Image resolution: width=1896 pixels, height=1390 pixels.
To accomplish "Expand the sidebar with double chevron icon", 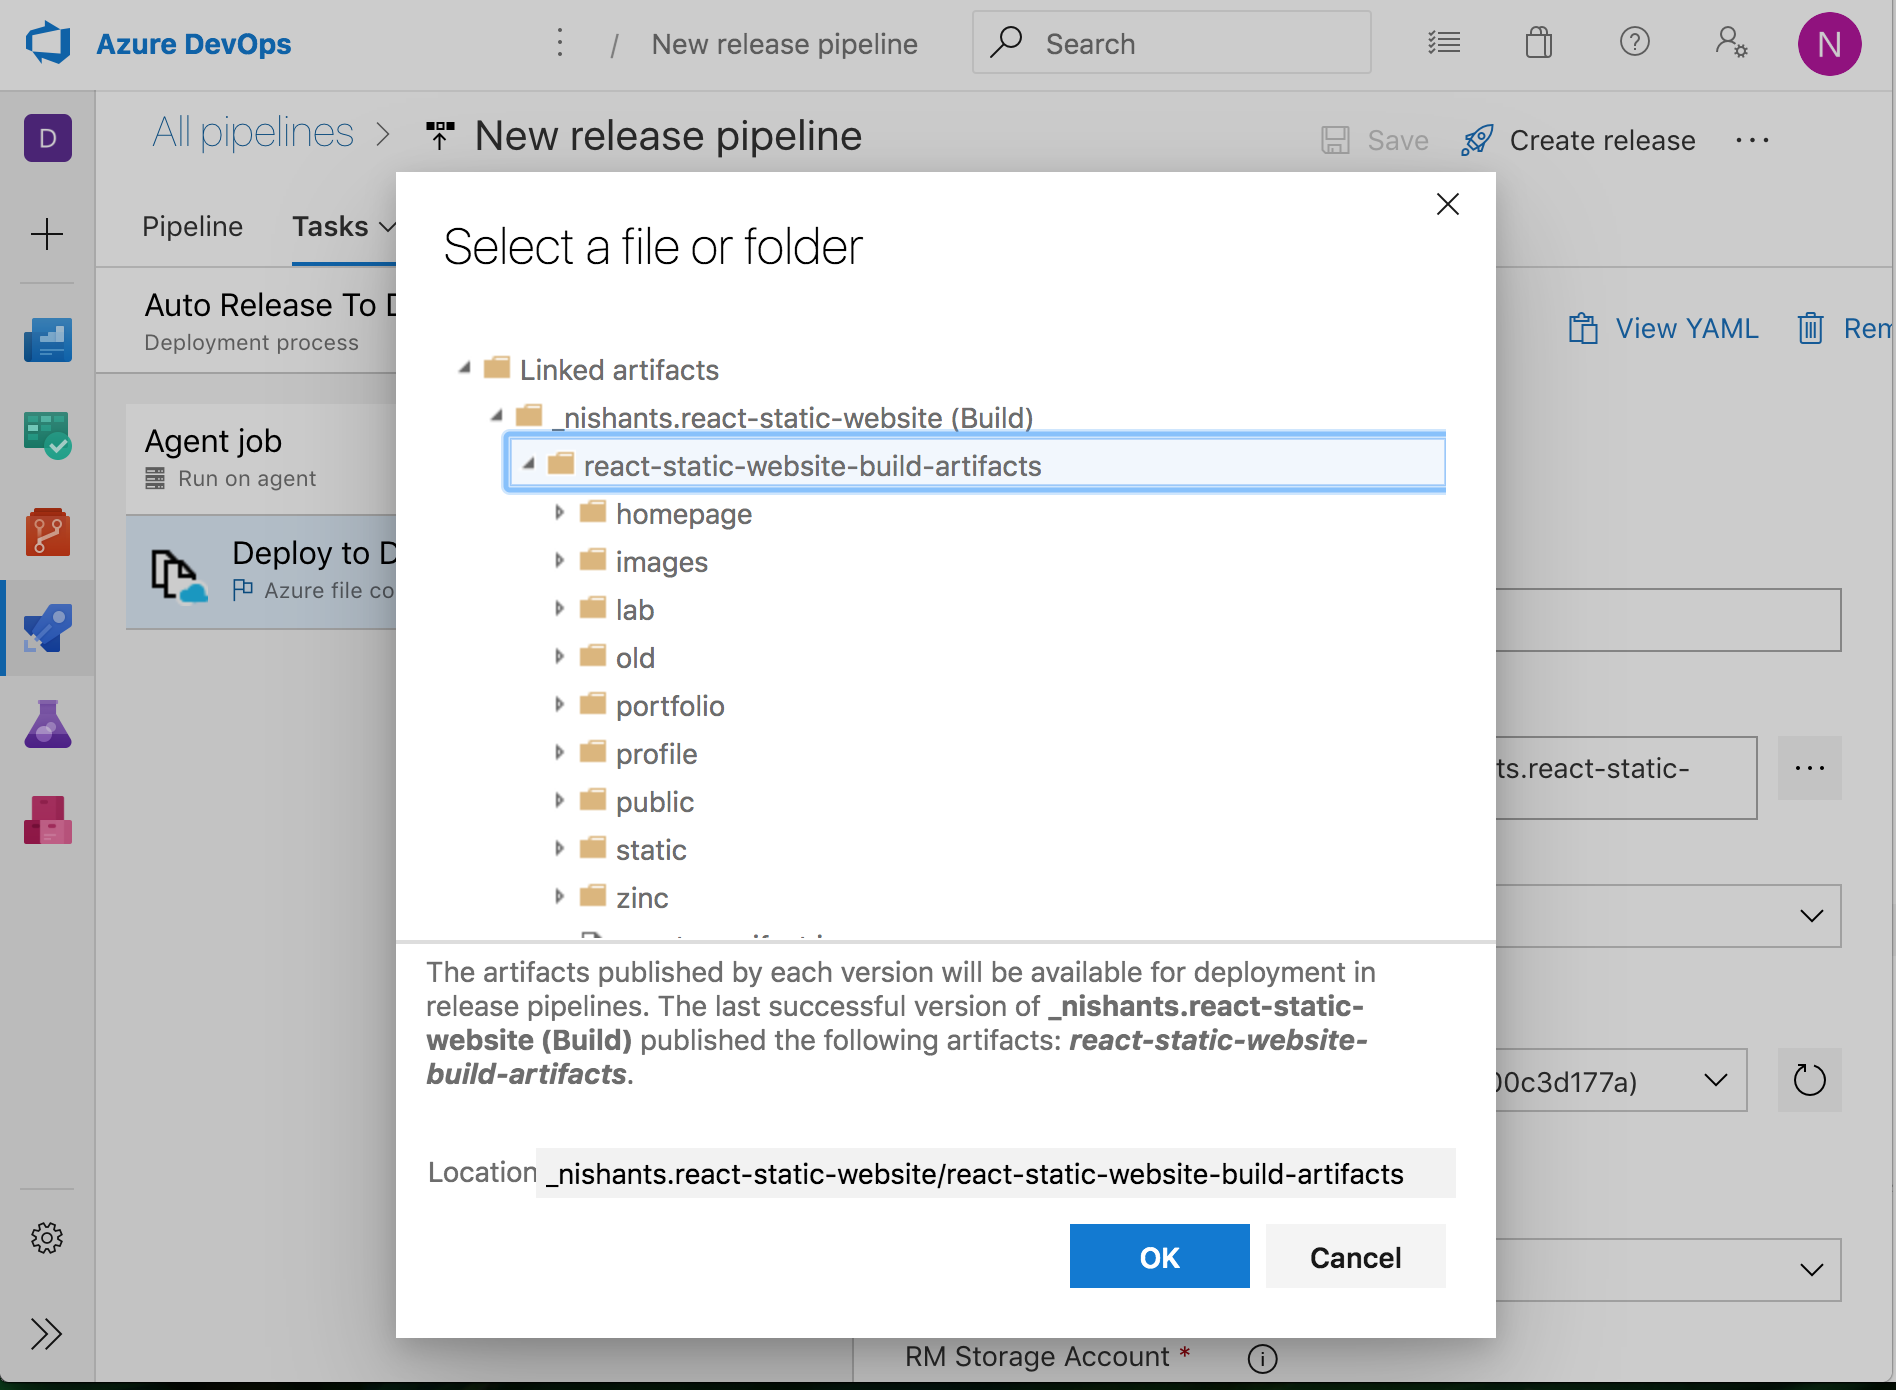I will [46, 1334].
